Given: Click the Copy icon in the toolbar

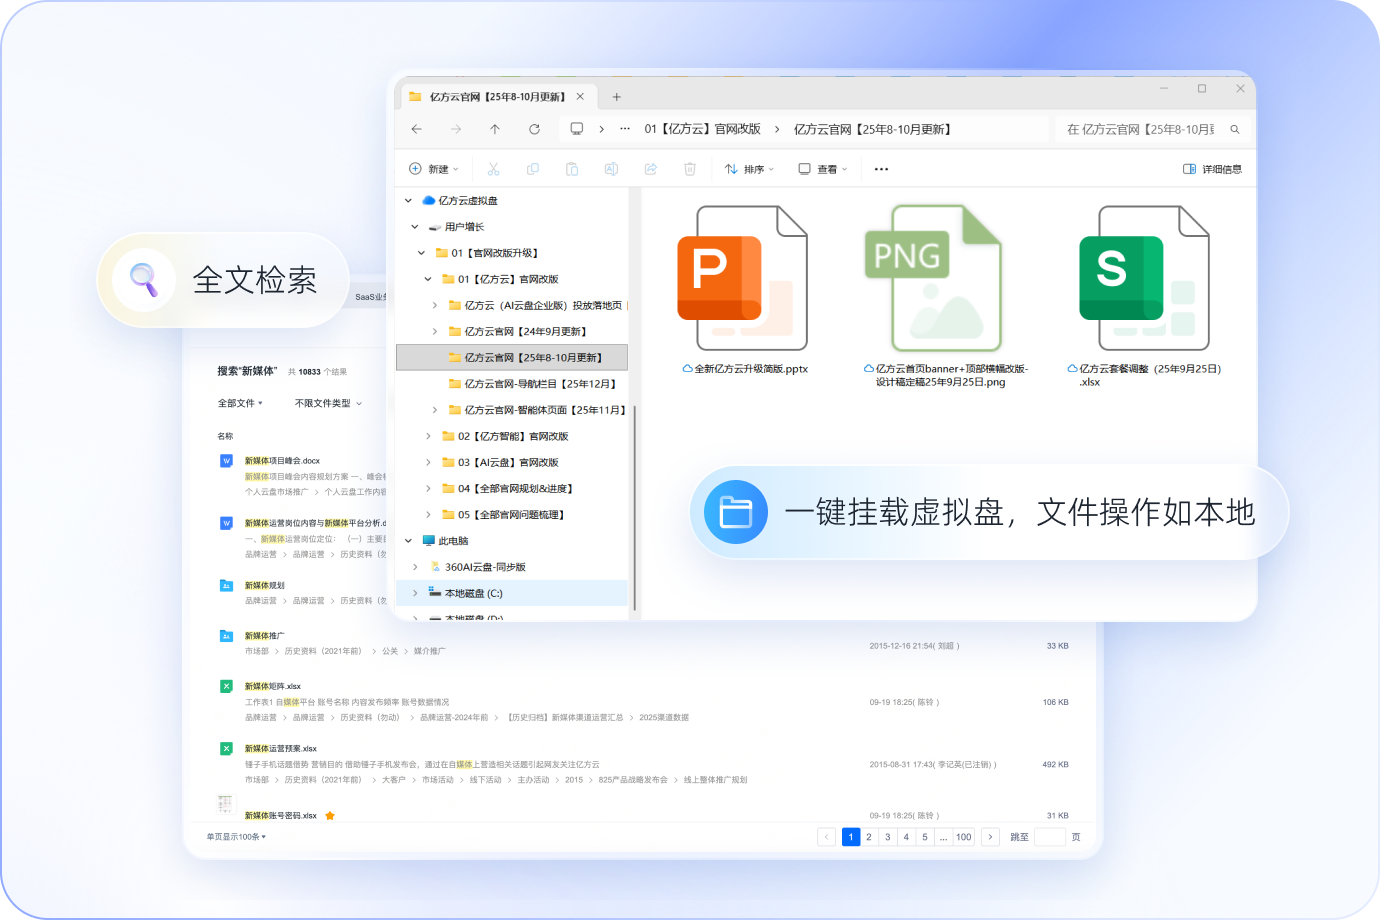Looking at the screenshot, I should coord(533,169).
